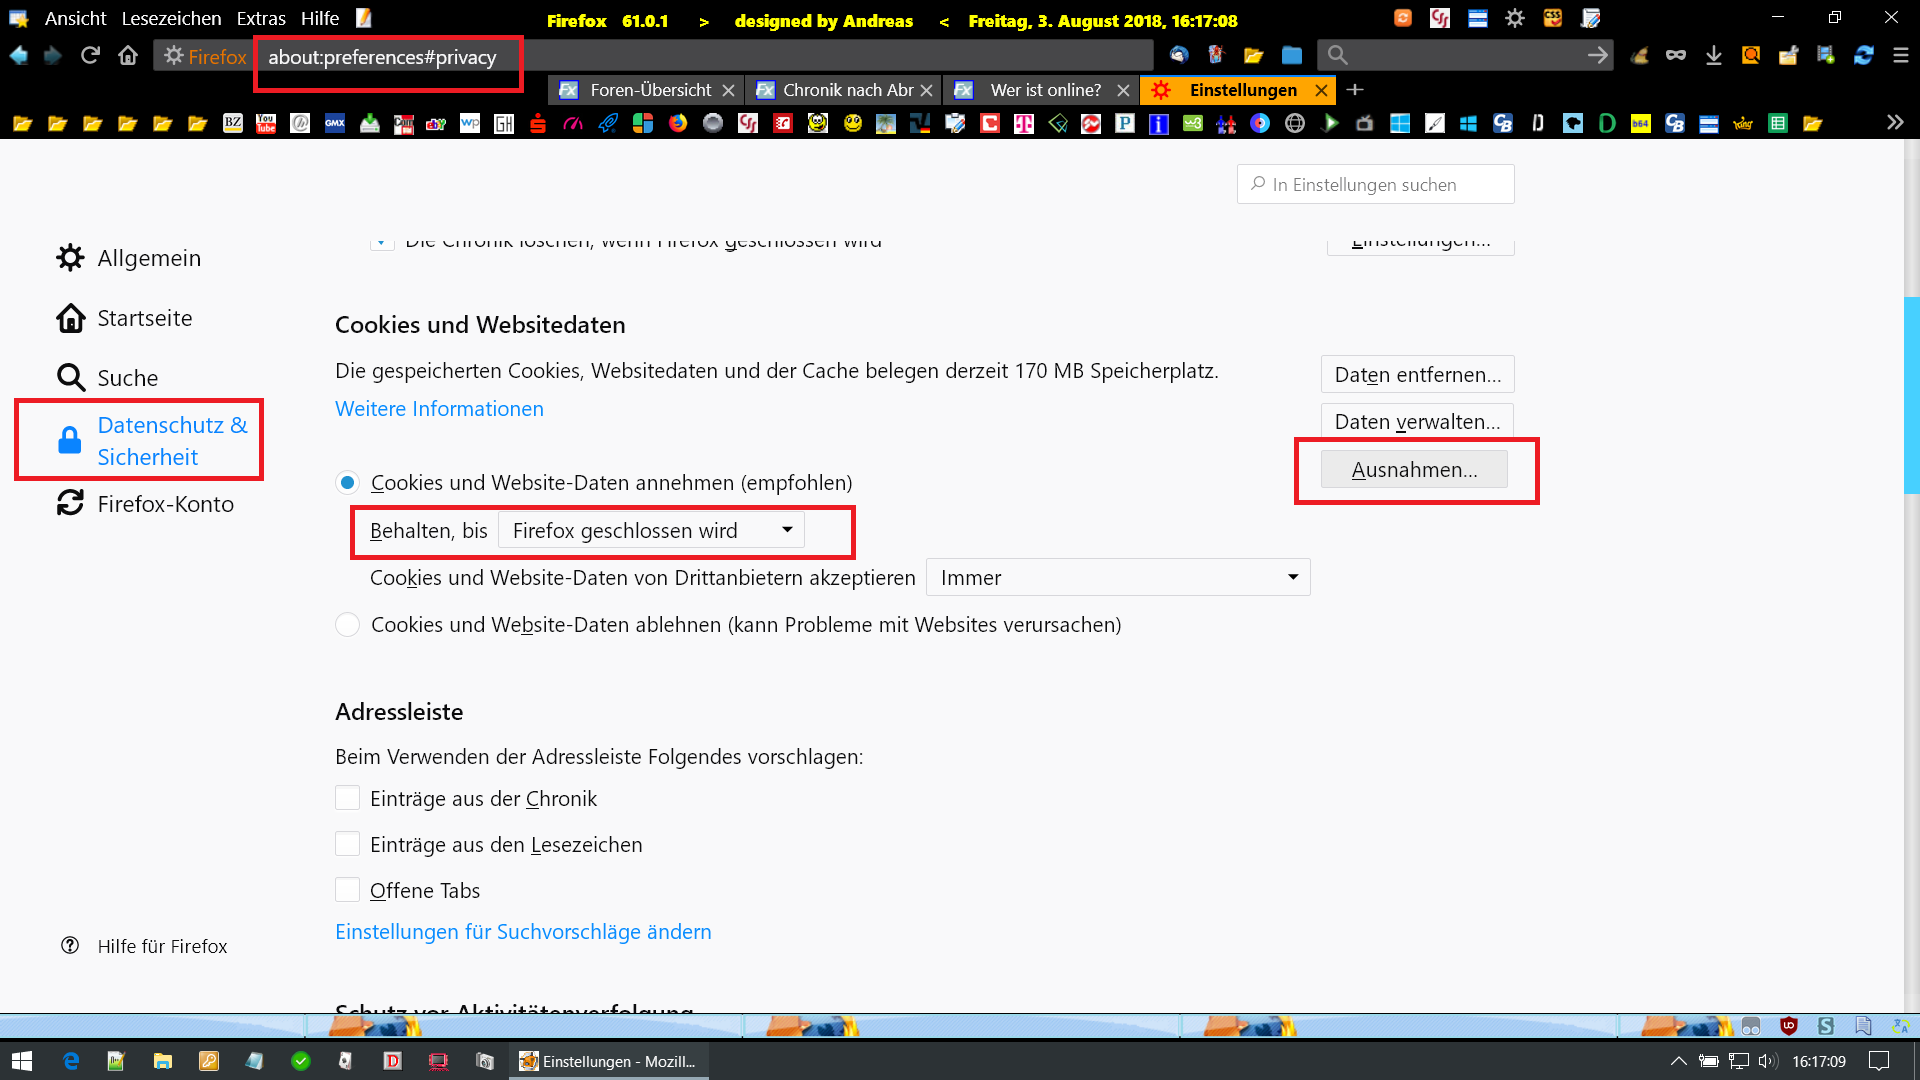Screen dimensions: 1920x1080
Task: Open the Behalten bis dropdown
Action: 651,531
